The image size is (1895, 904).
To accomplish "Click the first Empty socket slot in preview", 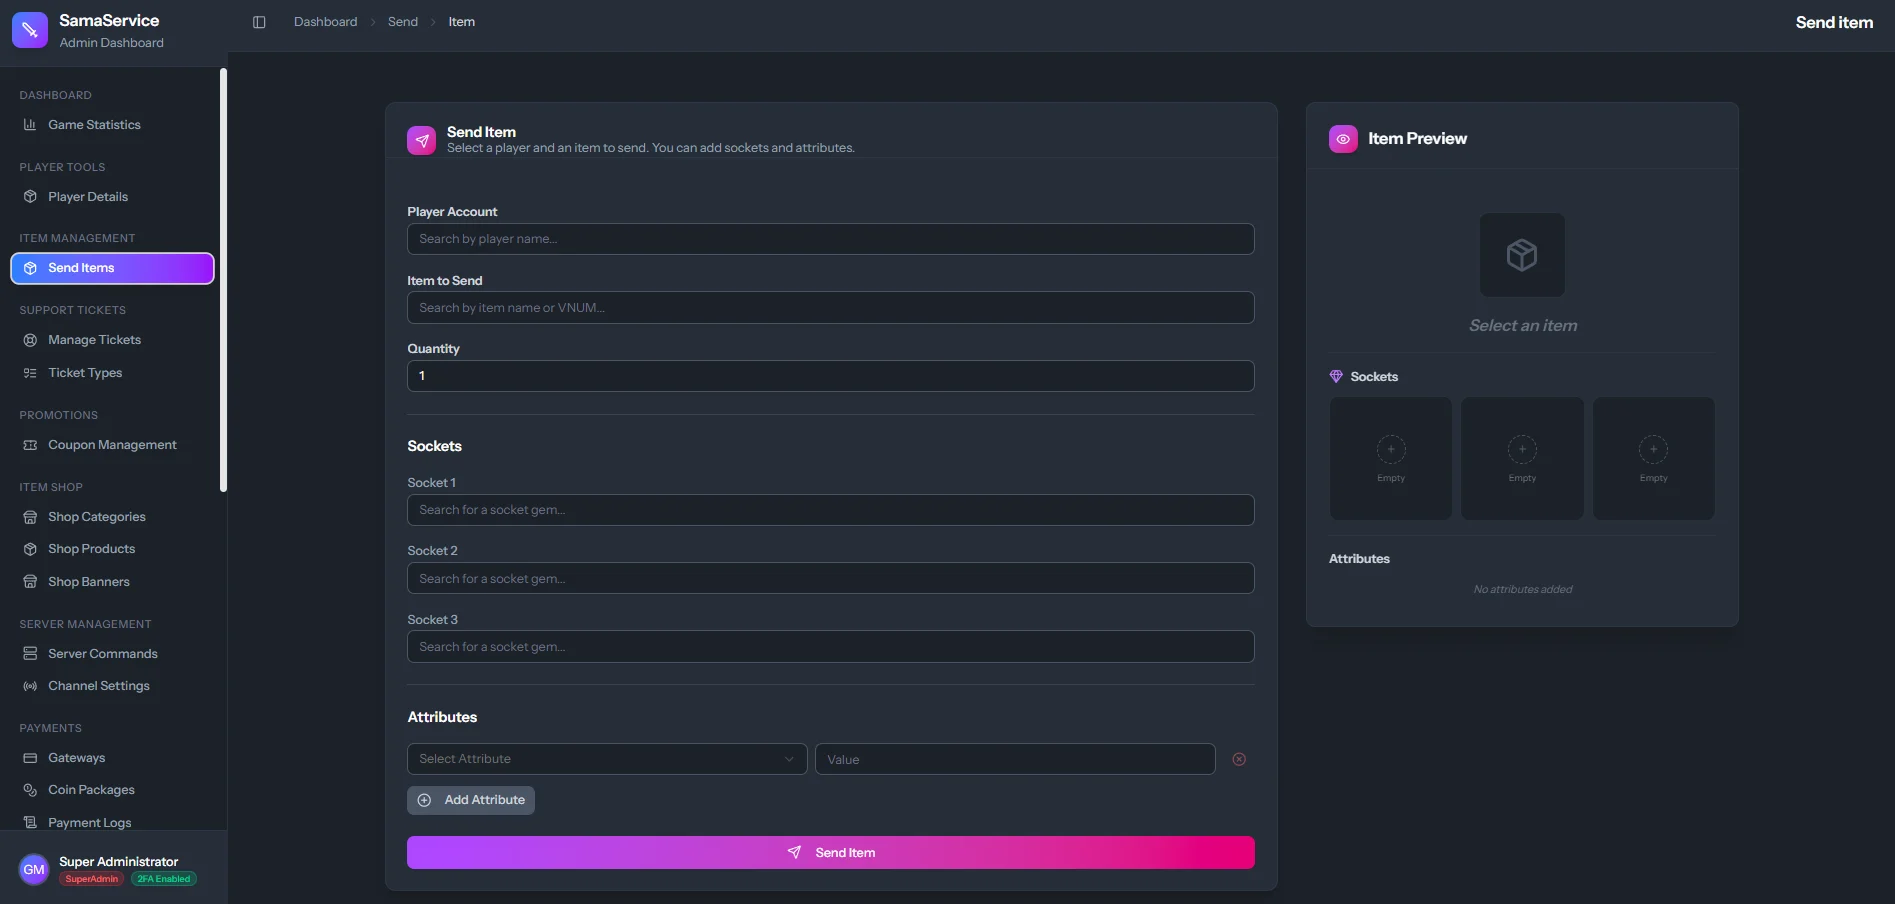I will 1391,459.
